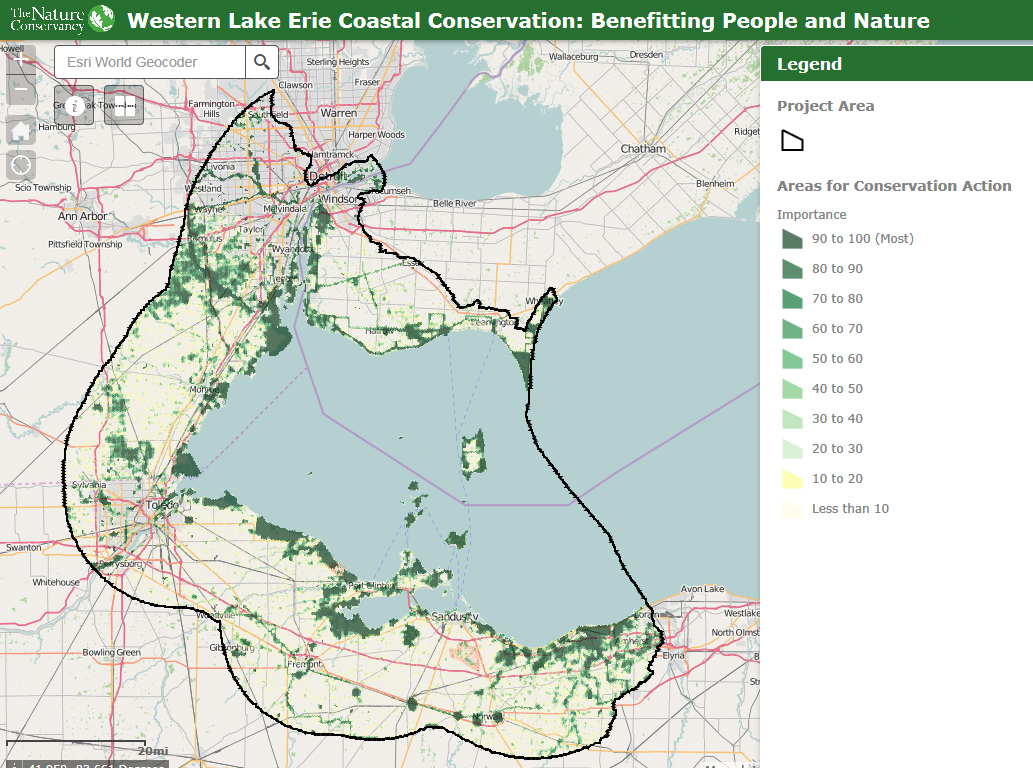1033x768 pixels.
Task: Click the Toledo city label
Action: pos(161,505)
